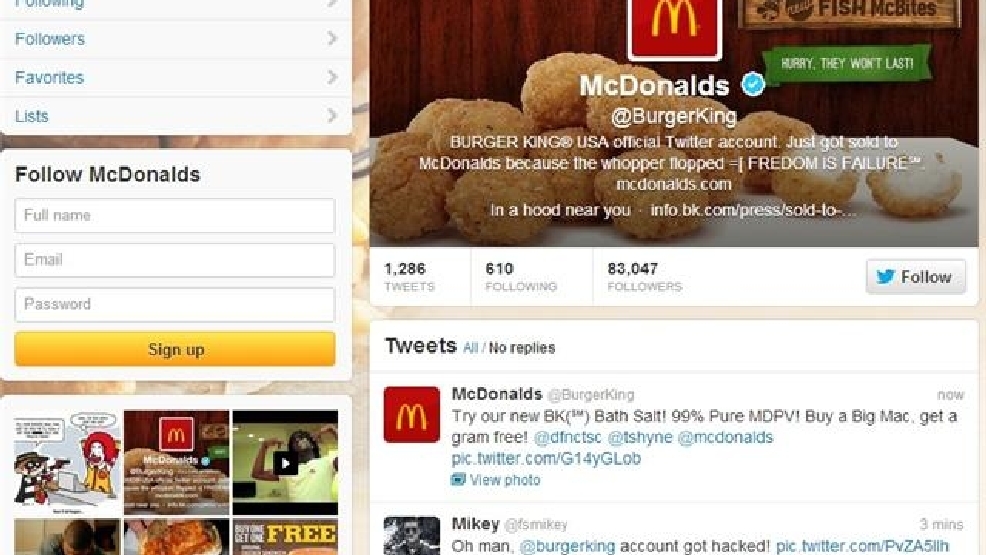Switch tweets filter to All
The width and height of the screenshot is (986, 555).
[x=470, y=348]
